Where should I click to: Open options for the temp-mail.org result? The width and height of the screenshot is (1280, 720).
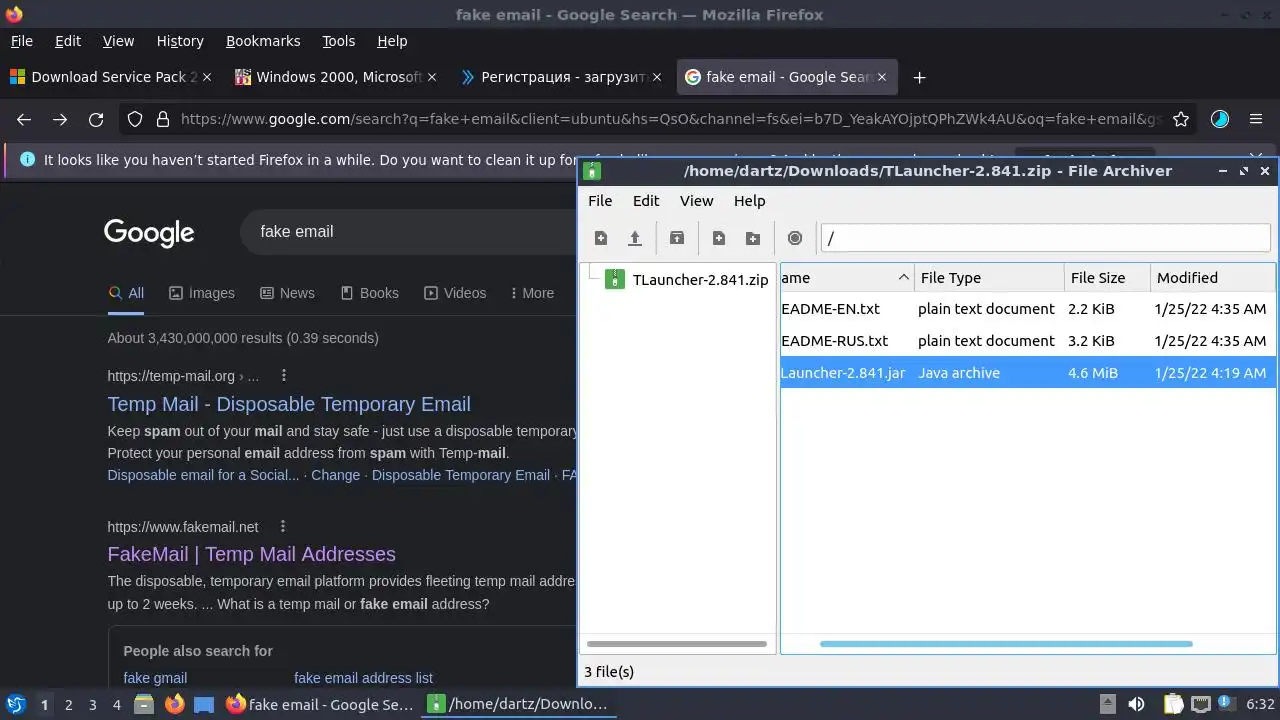pos(284,376)
